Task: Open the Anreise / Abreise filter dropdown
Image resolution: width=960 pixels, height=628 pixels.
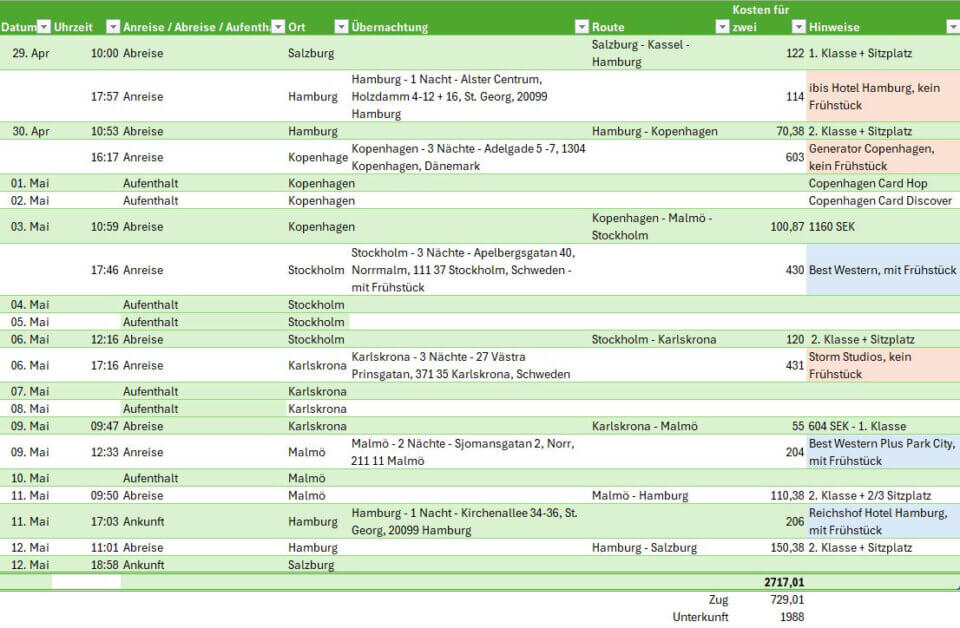Action: [x=279, y=27]
